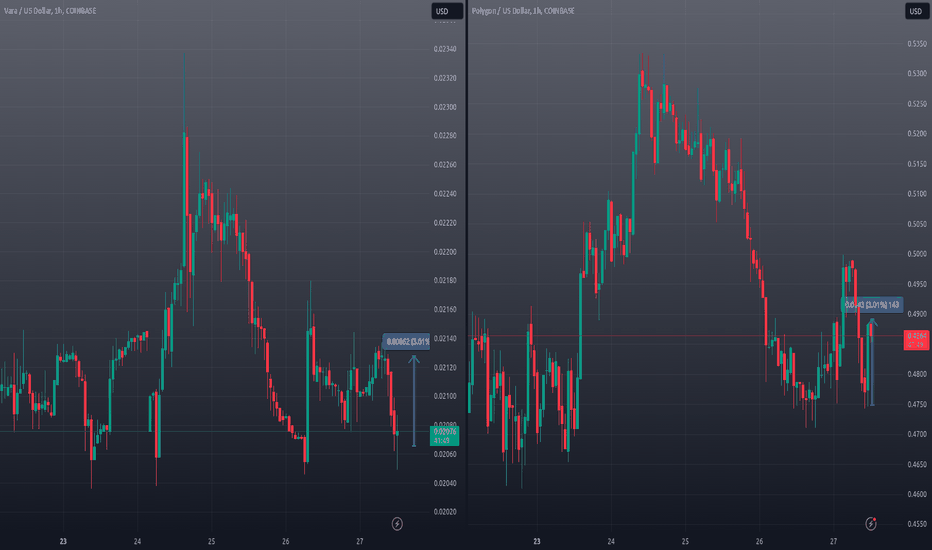932x550 pixels.
Task: Click the lightning icon on the Vara chart
Action: click(x=397, y=524)
